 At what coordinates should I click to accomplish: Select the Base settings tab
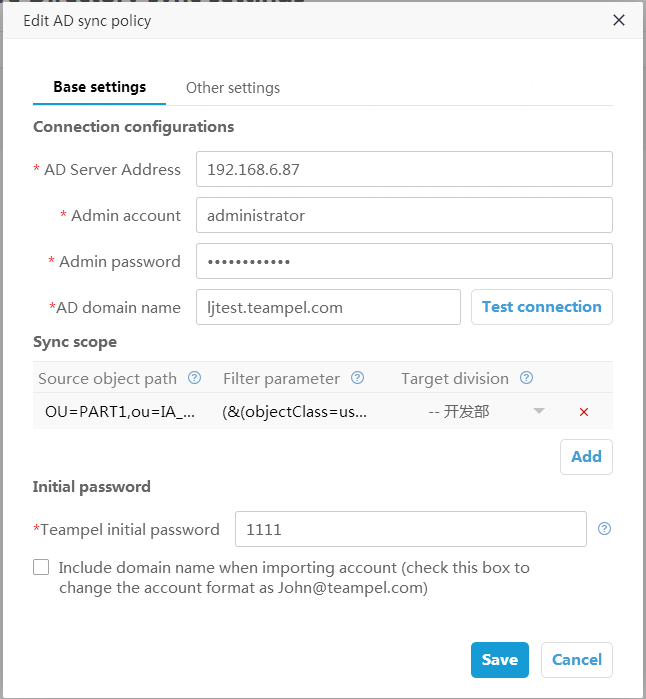(99, 87)
